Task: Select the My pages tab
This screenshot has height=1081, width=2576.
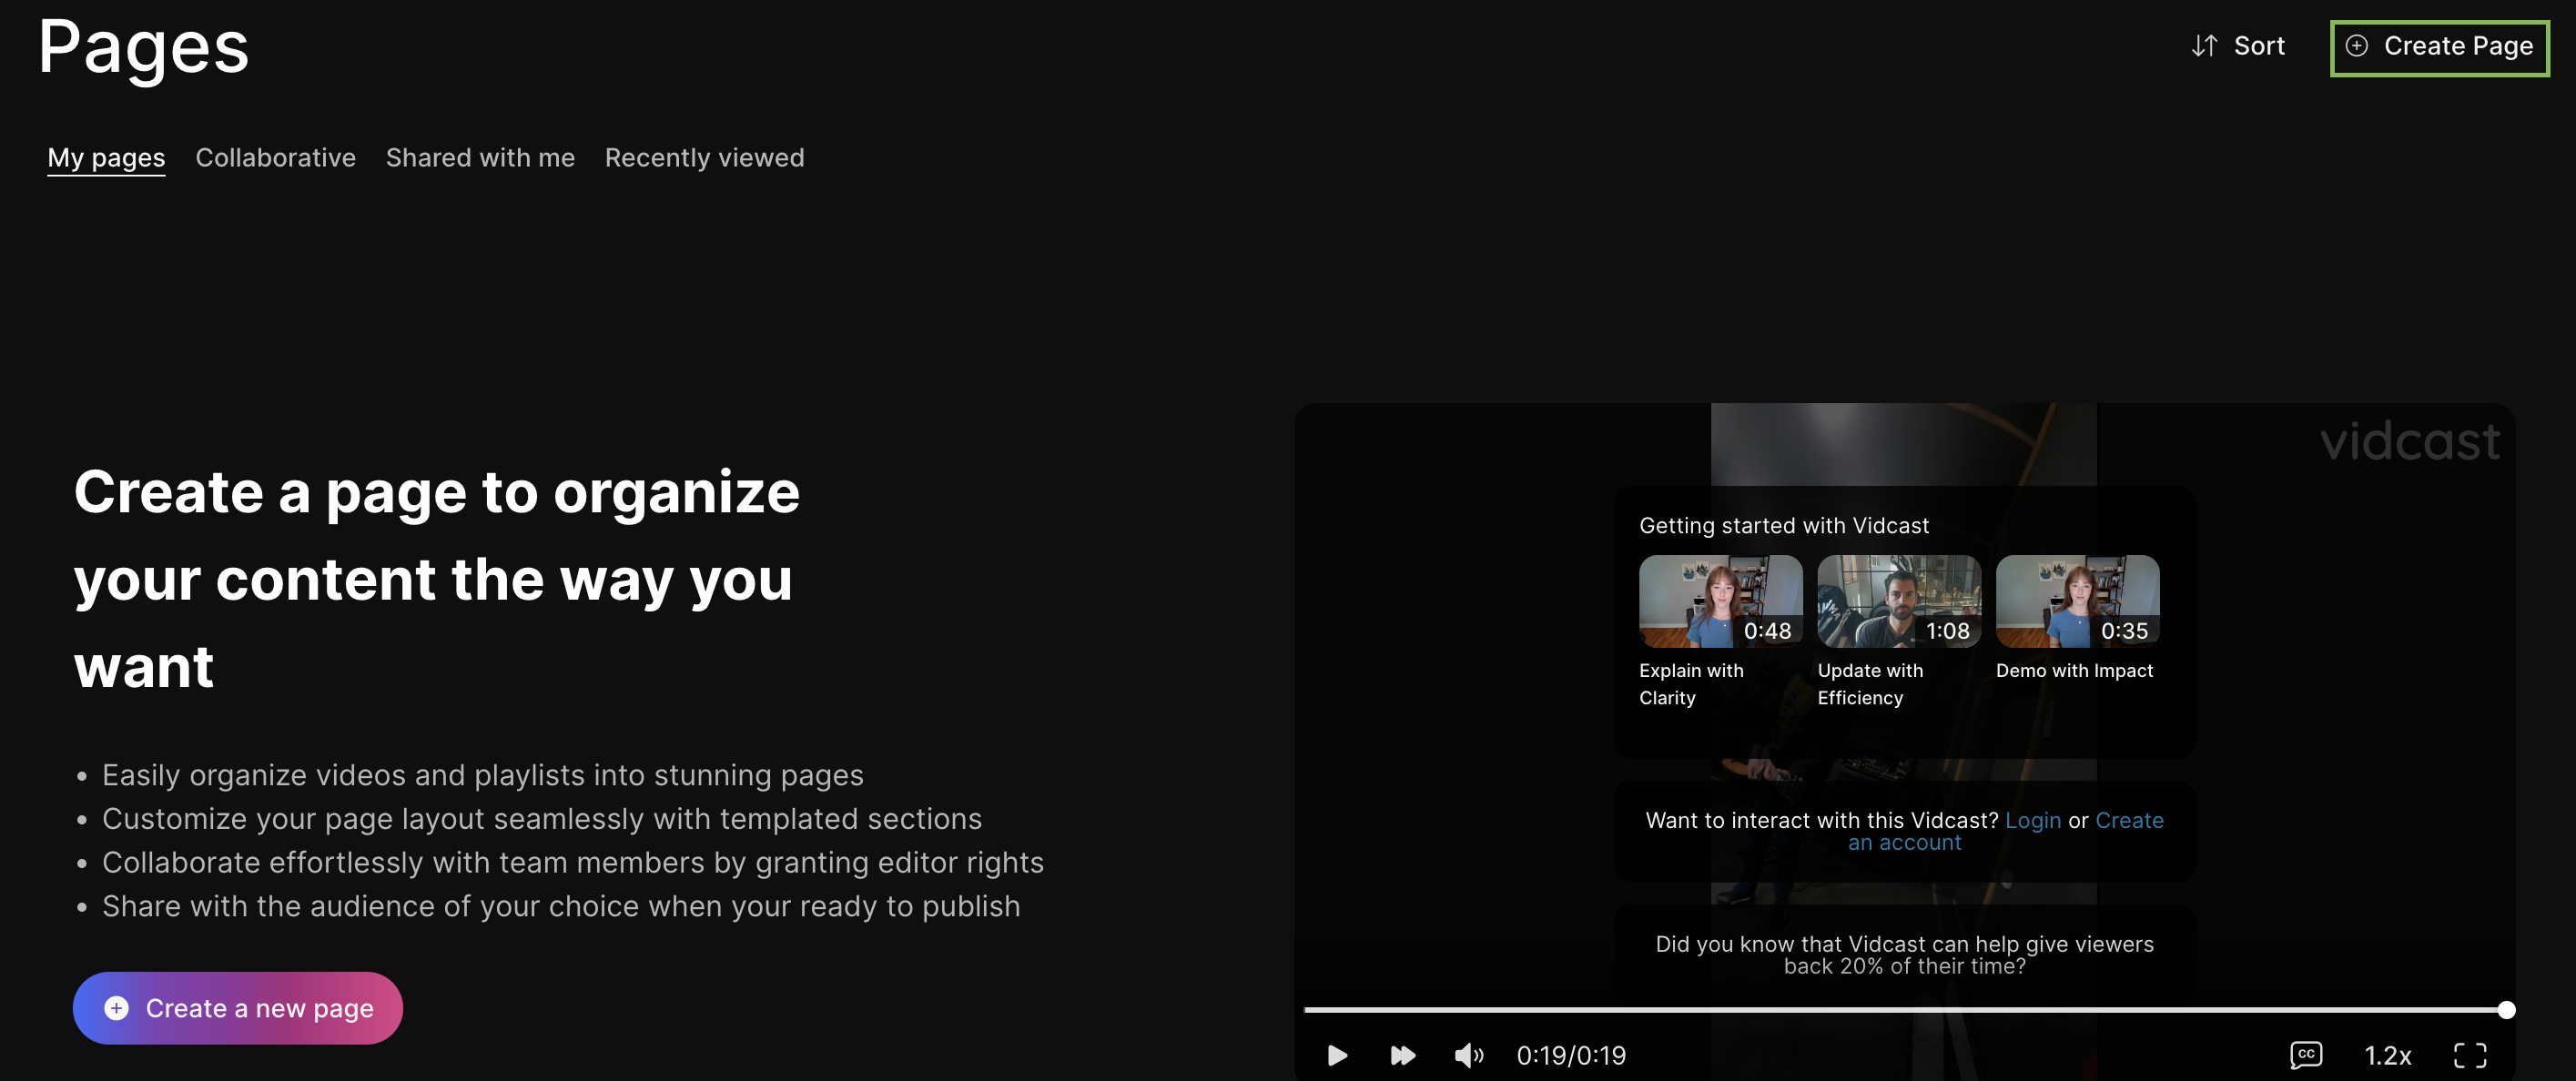Action: (106, 158)
